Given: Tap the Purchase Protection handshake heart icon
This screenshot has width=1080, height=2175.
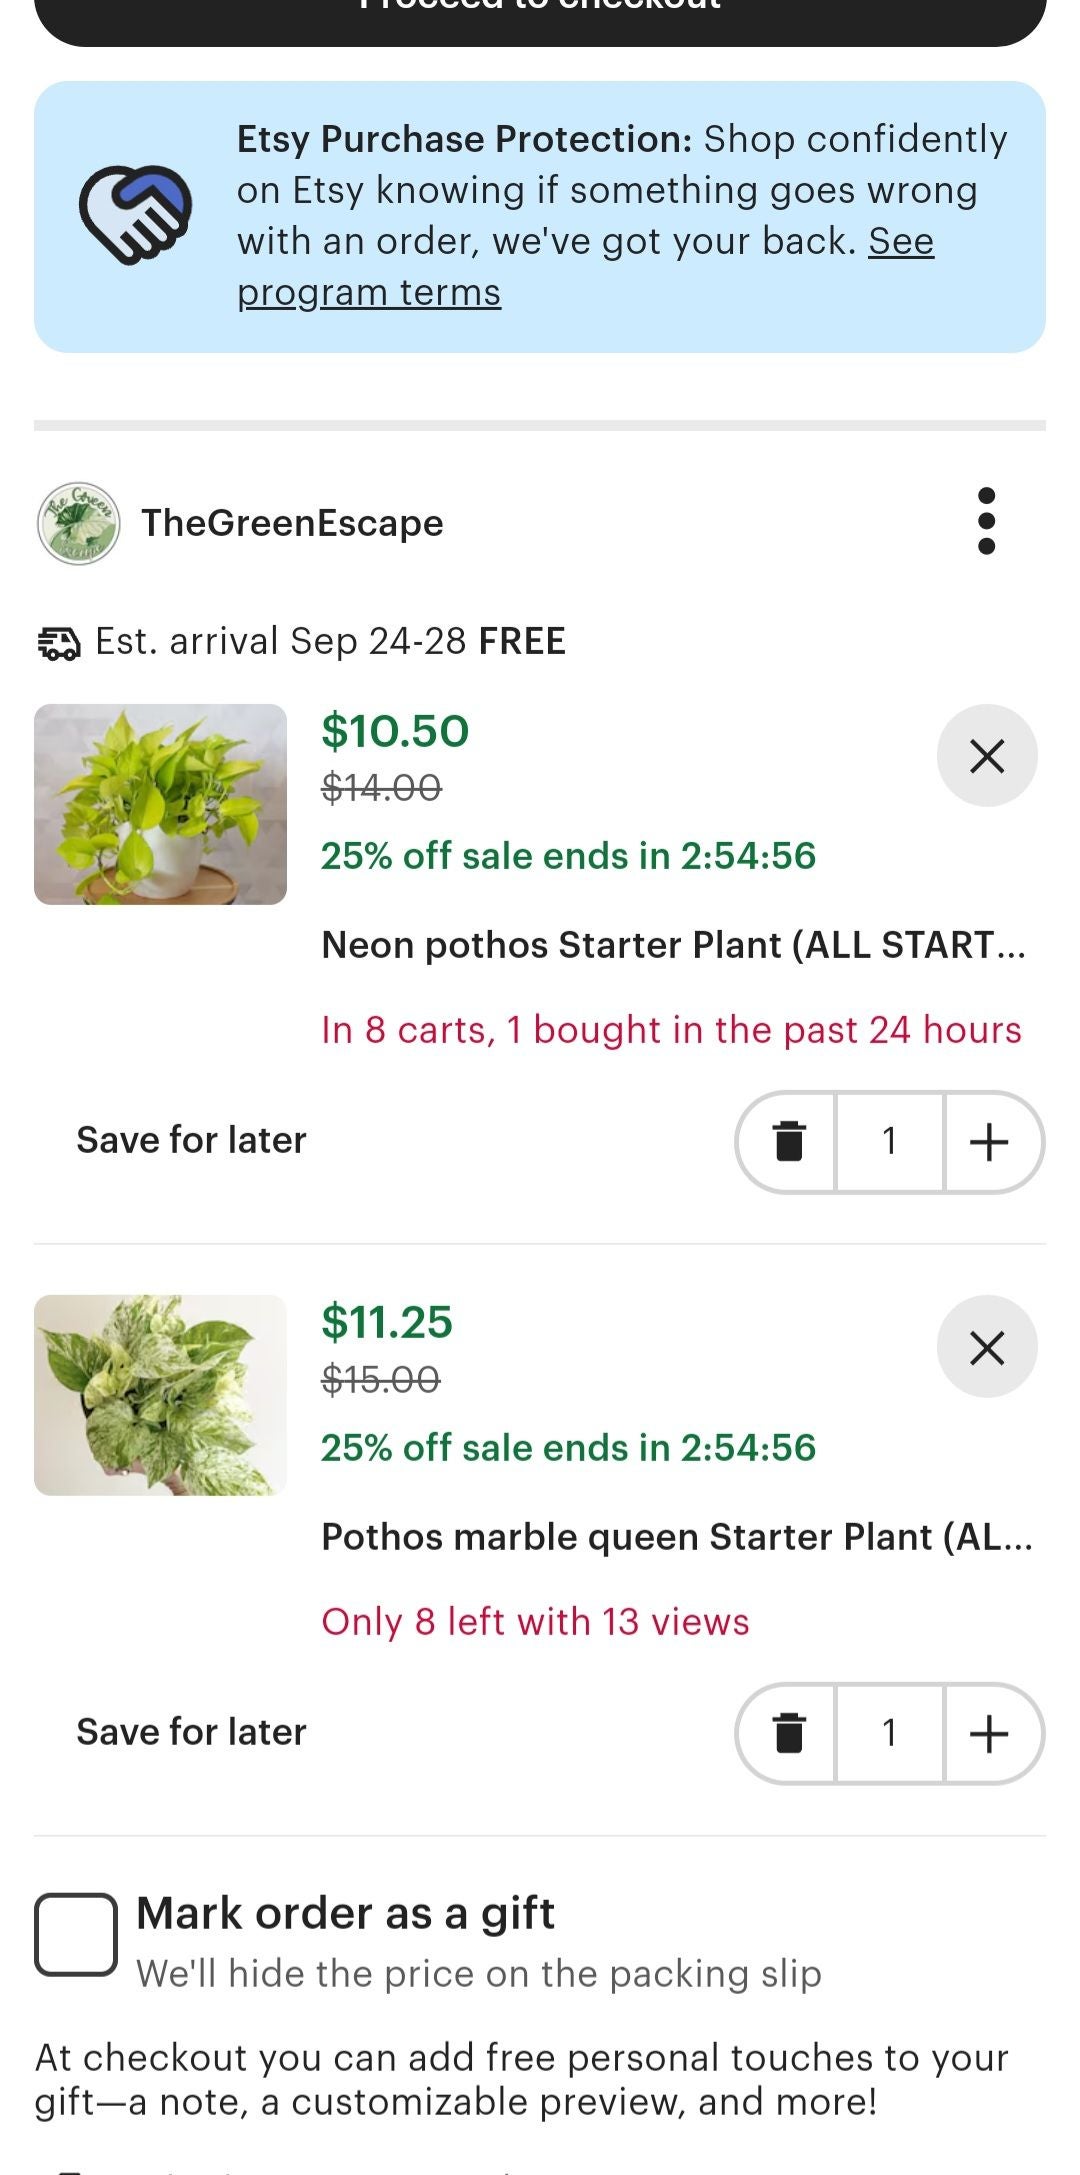Looking at the screenshot, I should (x=135, y=214).
